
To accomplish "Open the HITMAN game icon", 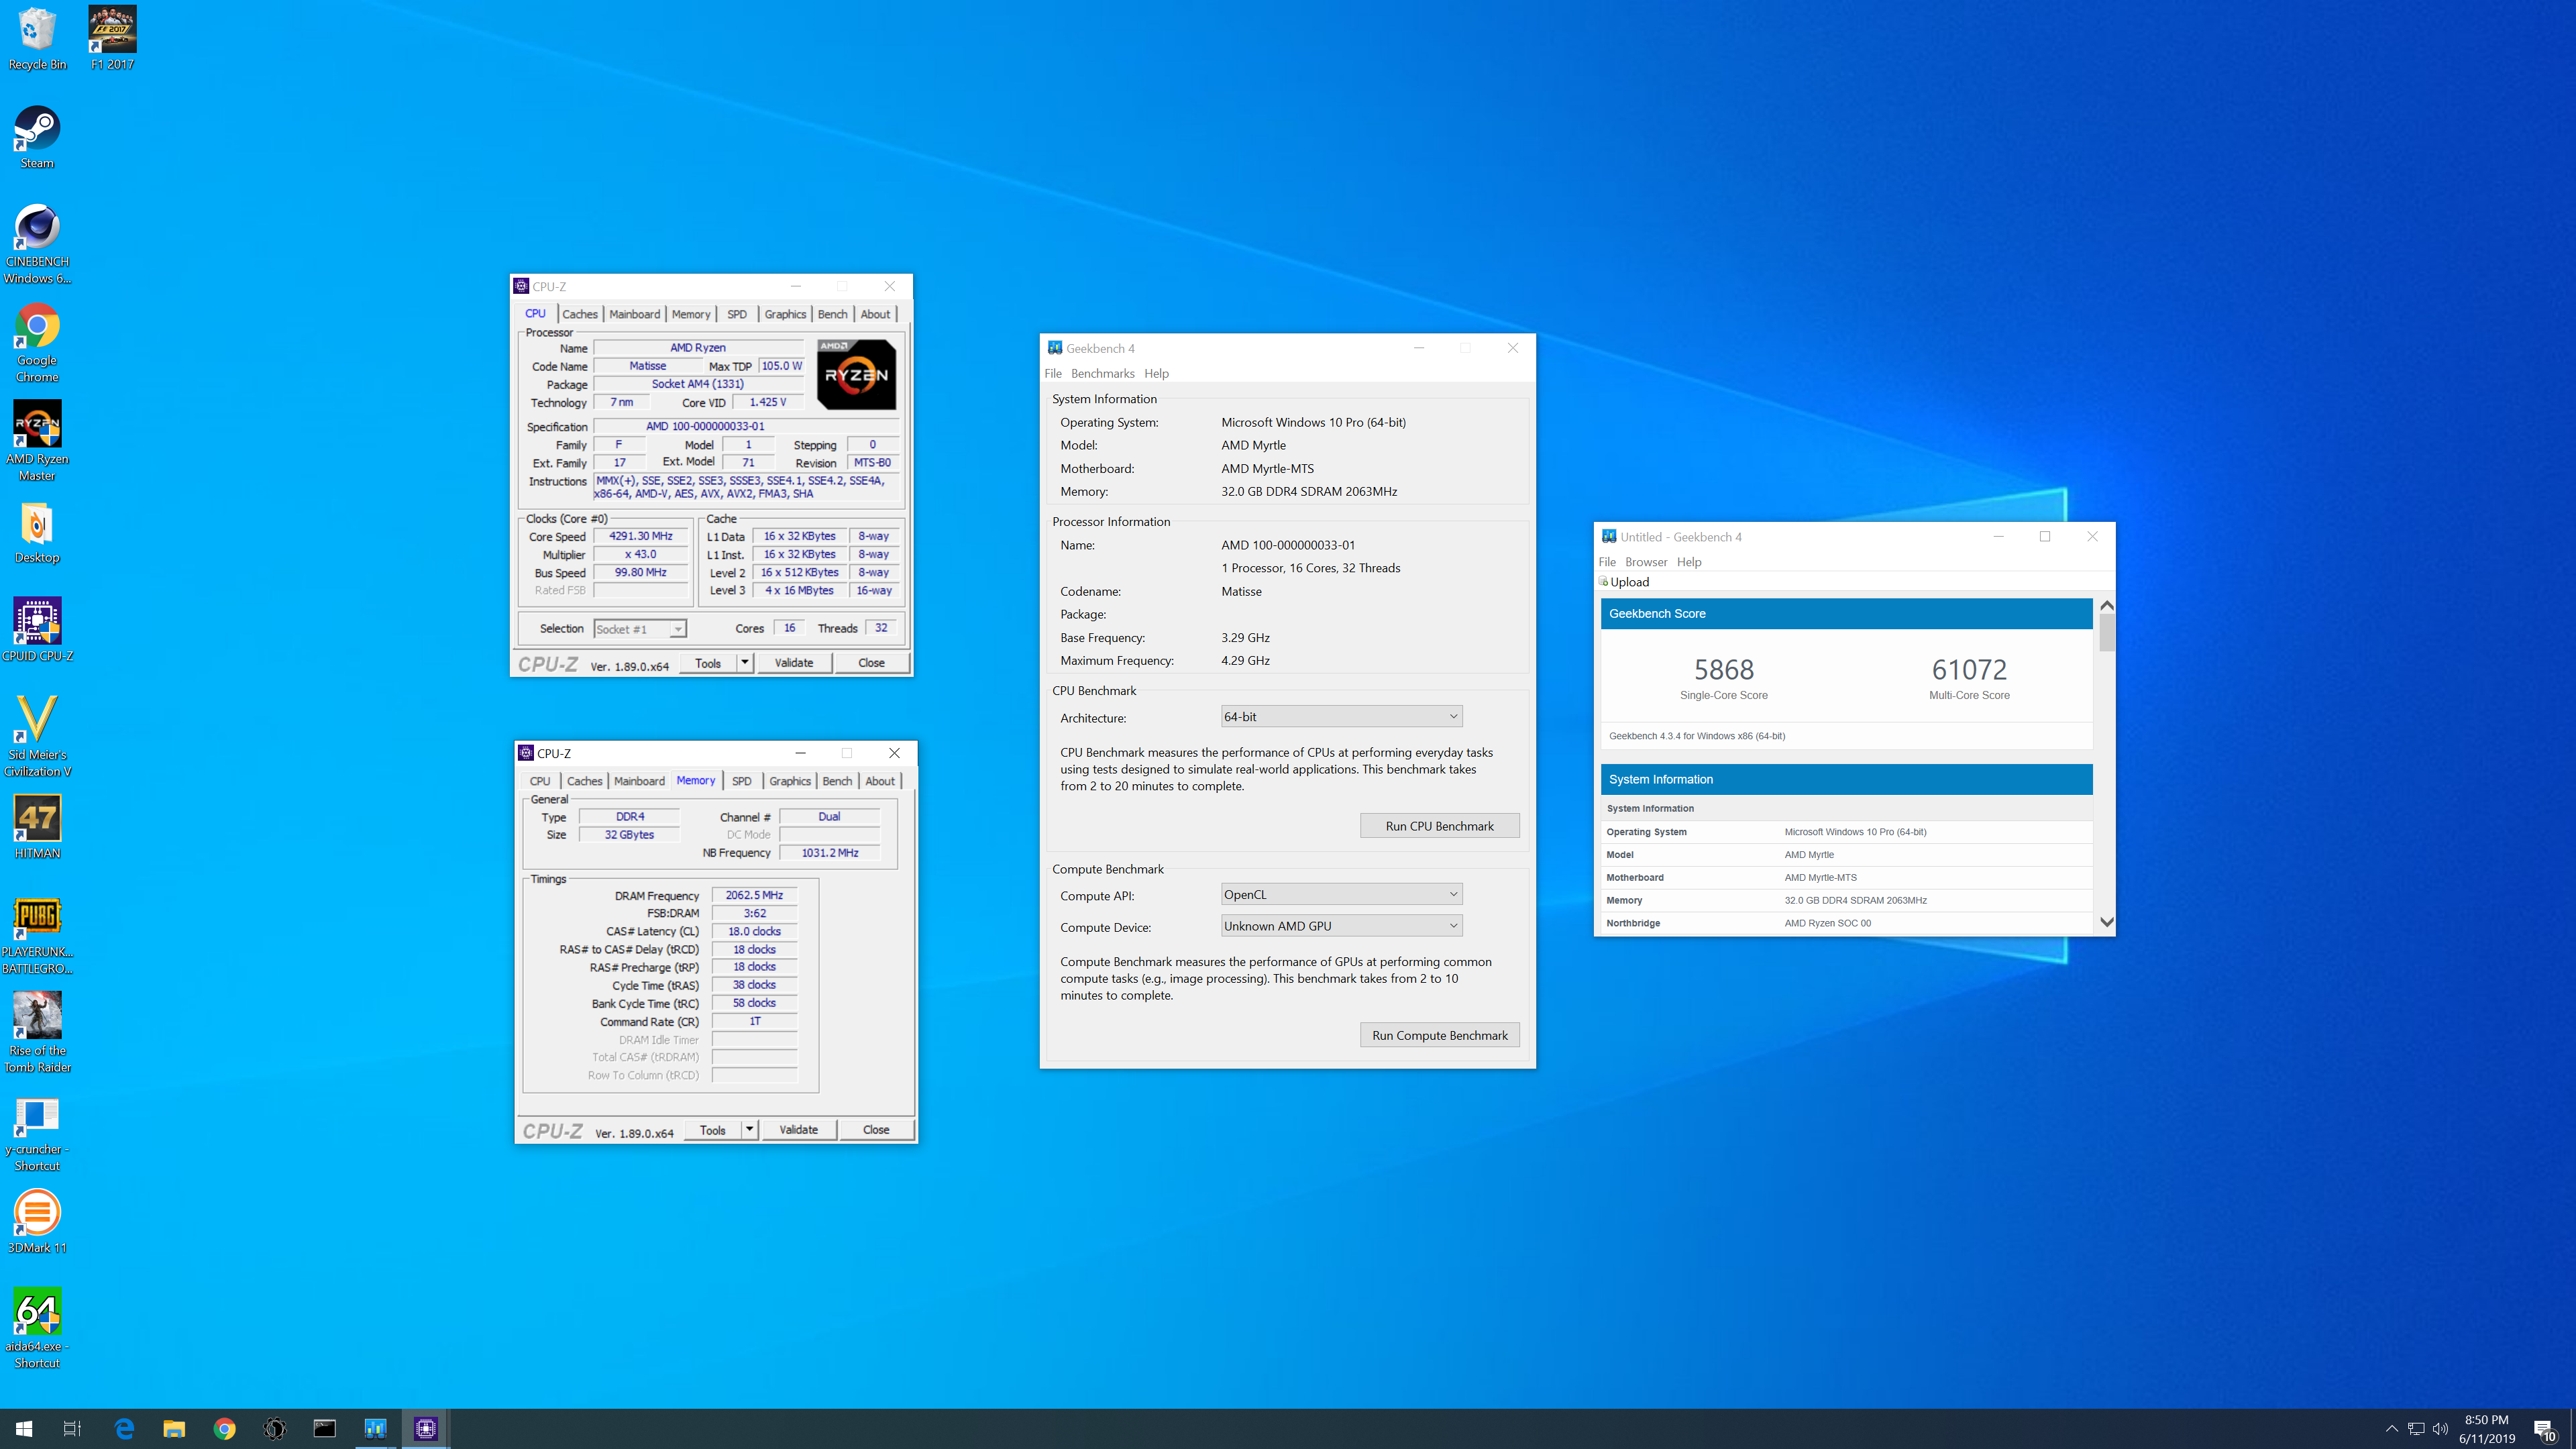I will pos(37,819).
